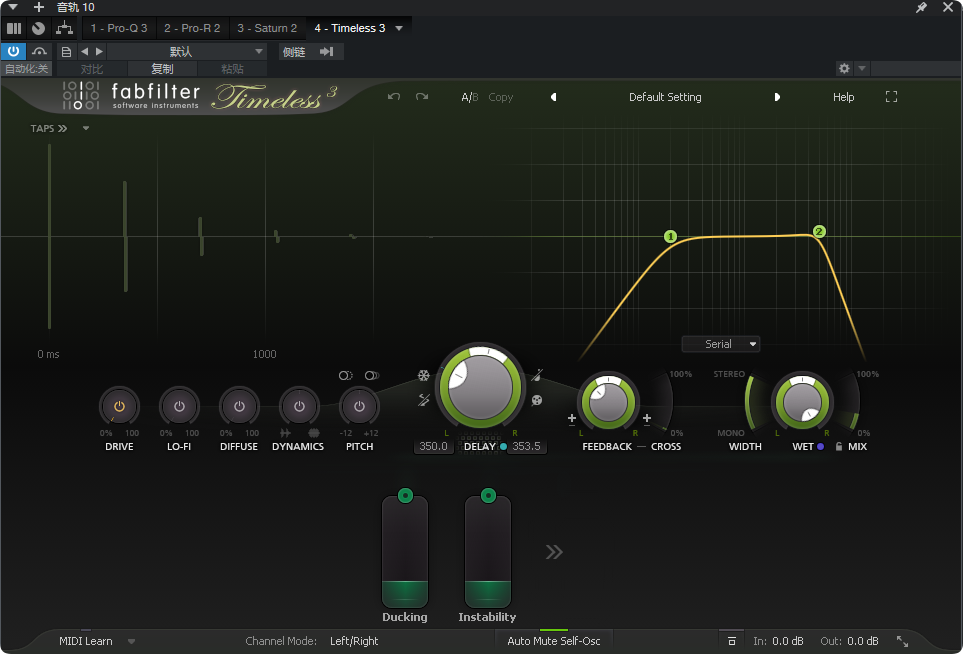Switch to the 2 - Pro-R 2 tab
Image resolution: width=963 pixels, height=654 pixels.
[192, 28]
